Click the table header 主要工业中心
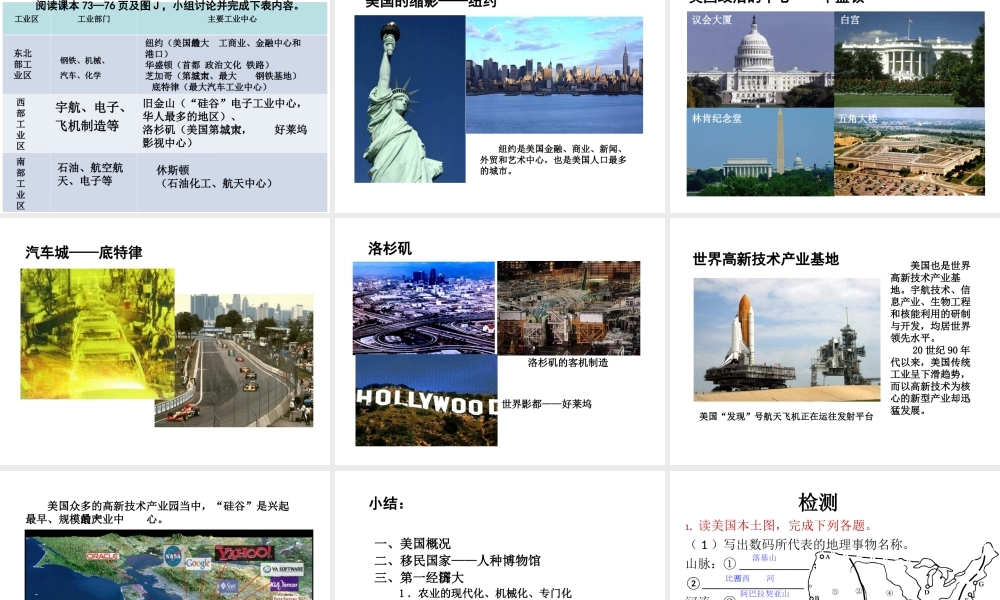Image resolution: width=1000 pixels, height=600 pixels. (232, 19)
